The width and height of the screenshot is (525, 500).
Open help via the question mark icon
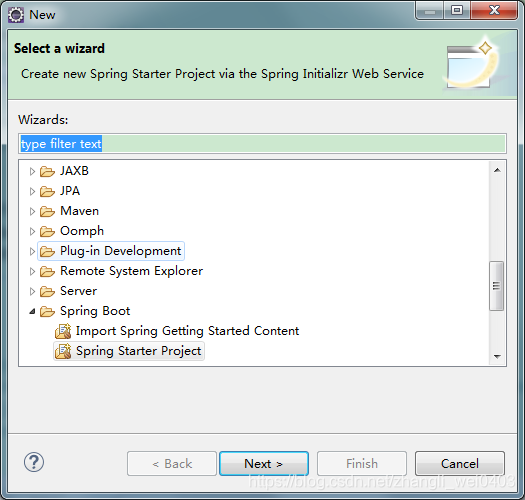(34, 462)
